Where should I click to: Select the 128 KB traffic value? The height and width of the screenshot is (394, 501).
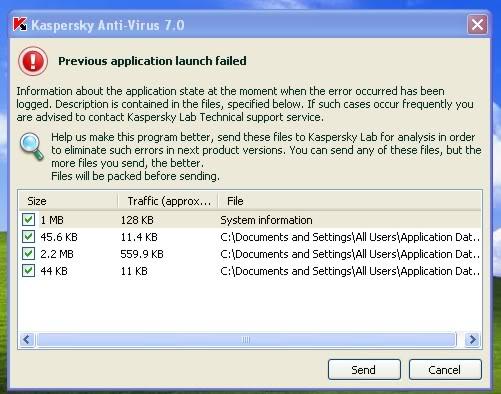137,220
